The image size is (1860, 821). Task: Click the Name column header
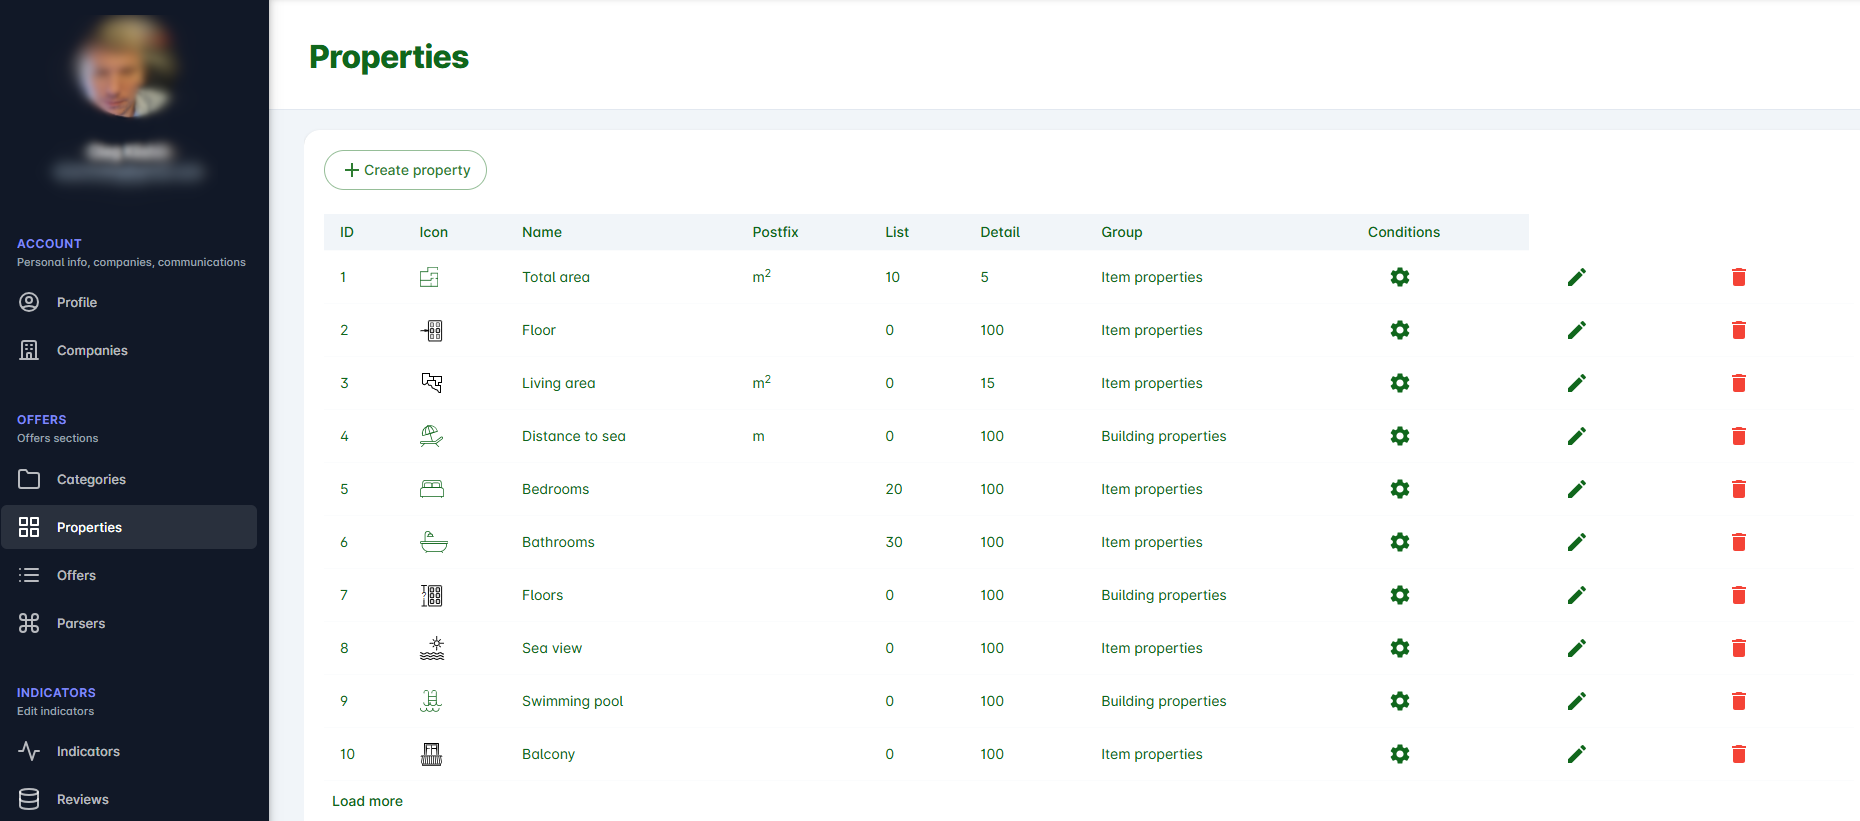(x=542, y=232)
